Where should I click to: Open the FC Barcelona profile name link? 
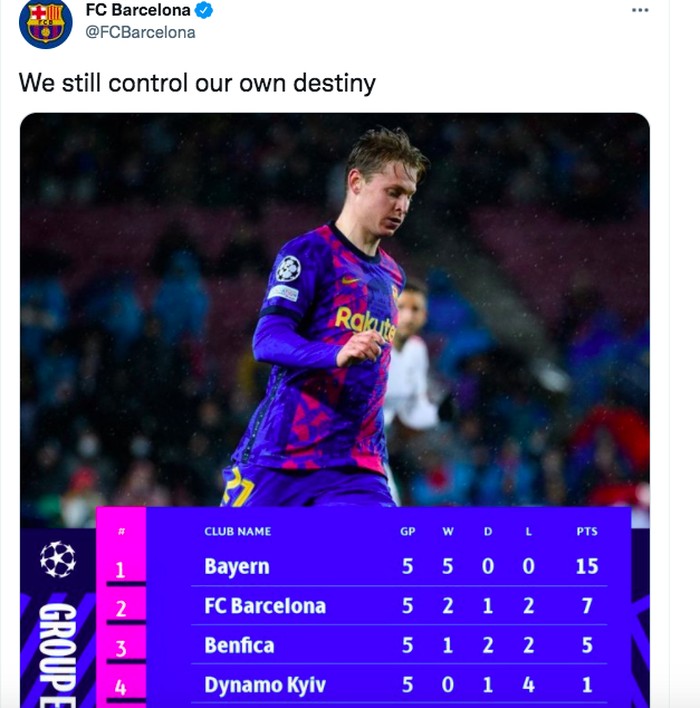pos(137,11)
